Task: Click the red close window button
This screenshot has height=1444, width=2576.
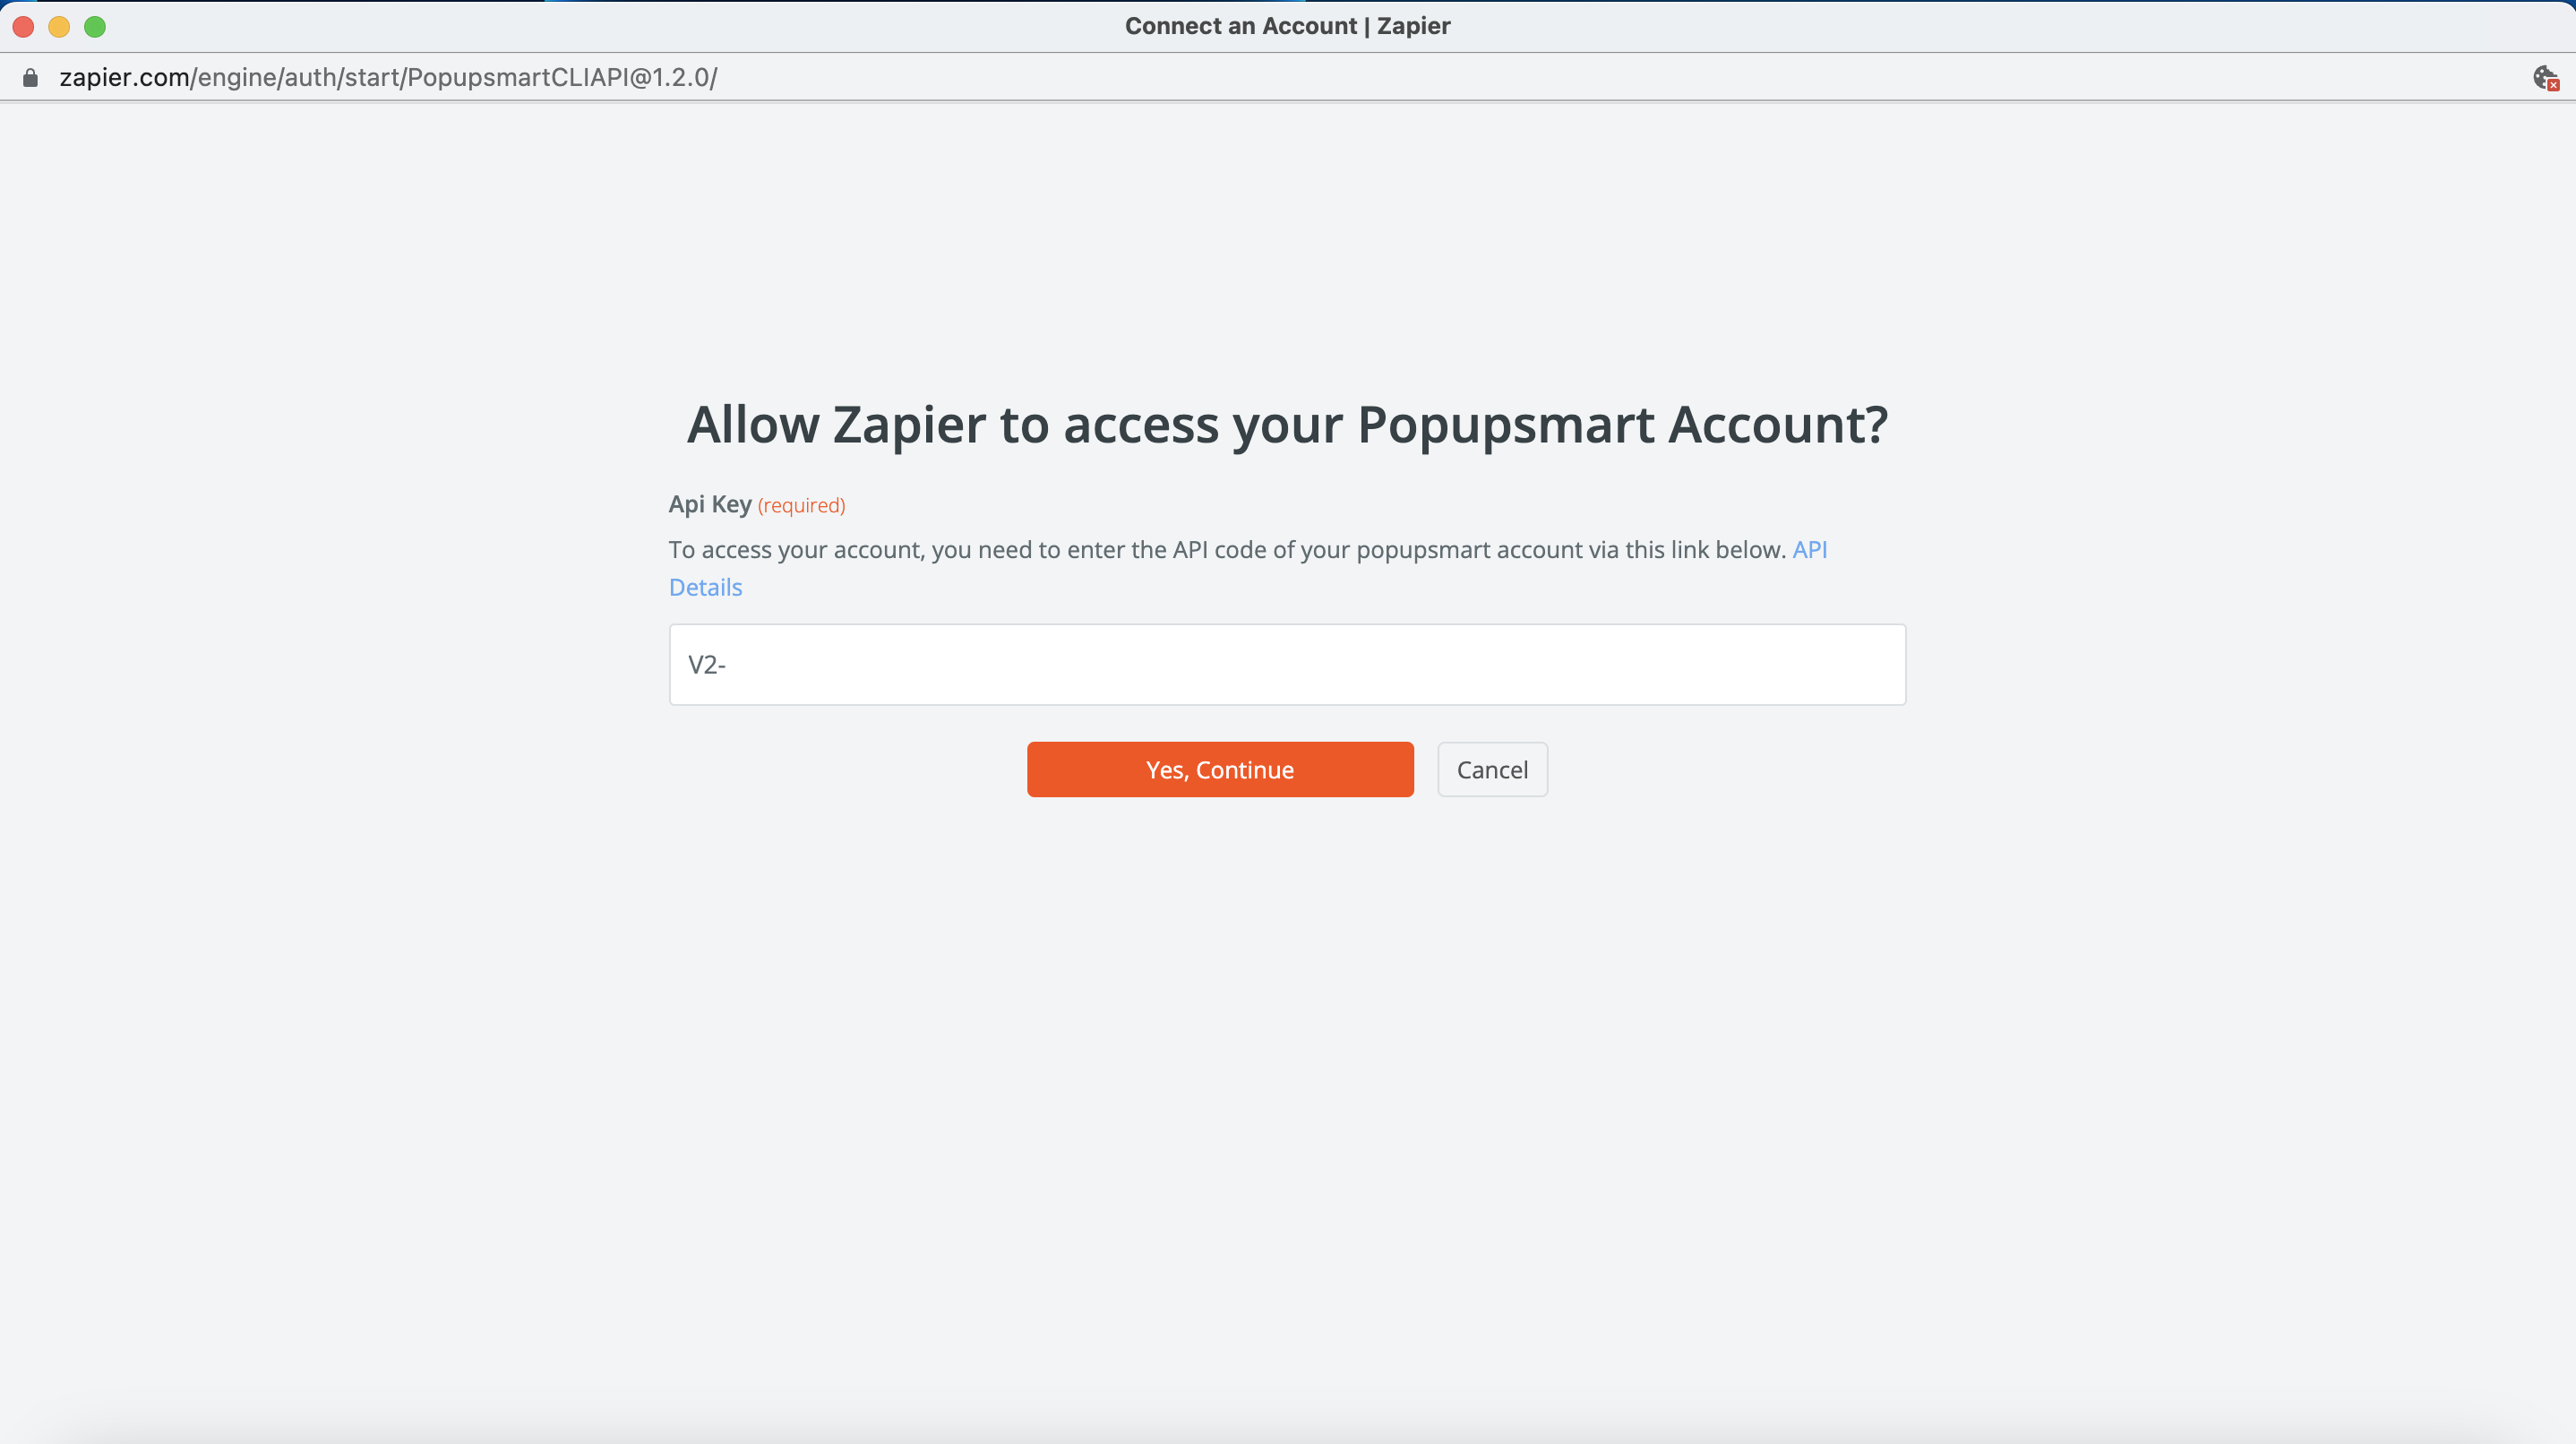Action: (x=22, y=27)
